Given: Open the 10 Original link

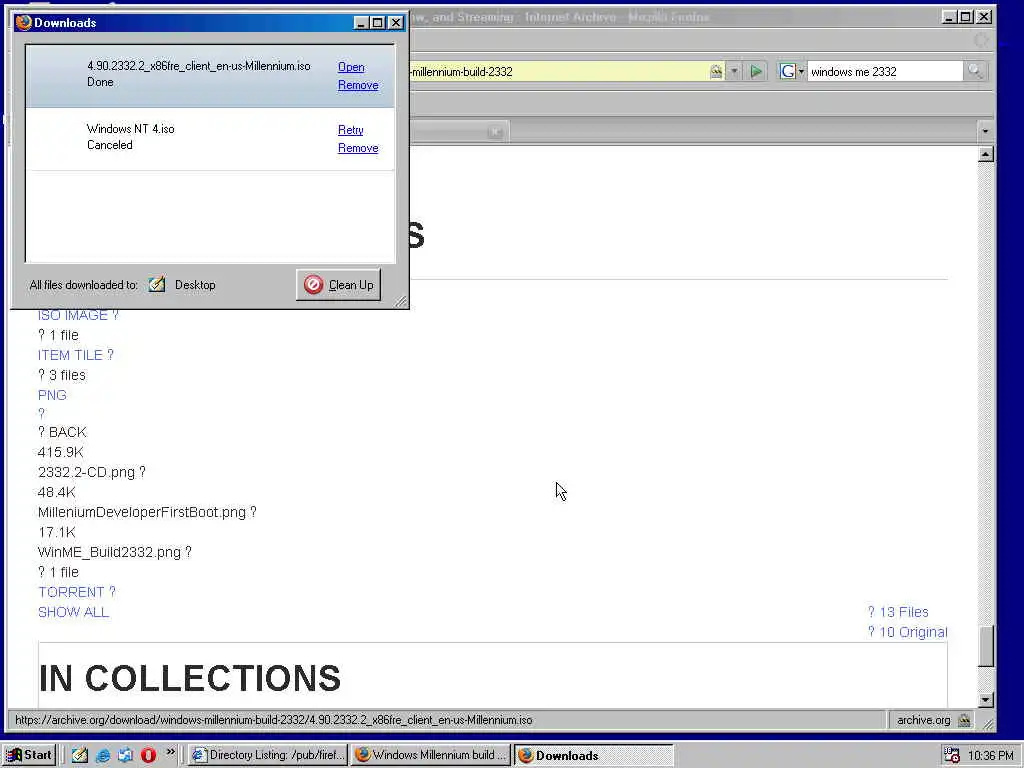Looking at the screenshot, I should (x=908, y=632).
